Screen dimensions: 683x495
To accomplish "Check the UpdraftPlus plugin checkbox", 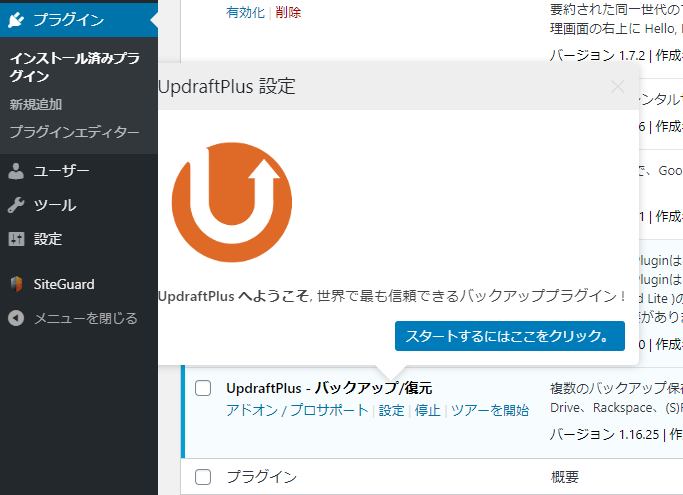I will (x=203, y=388).
